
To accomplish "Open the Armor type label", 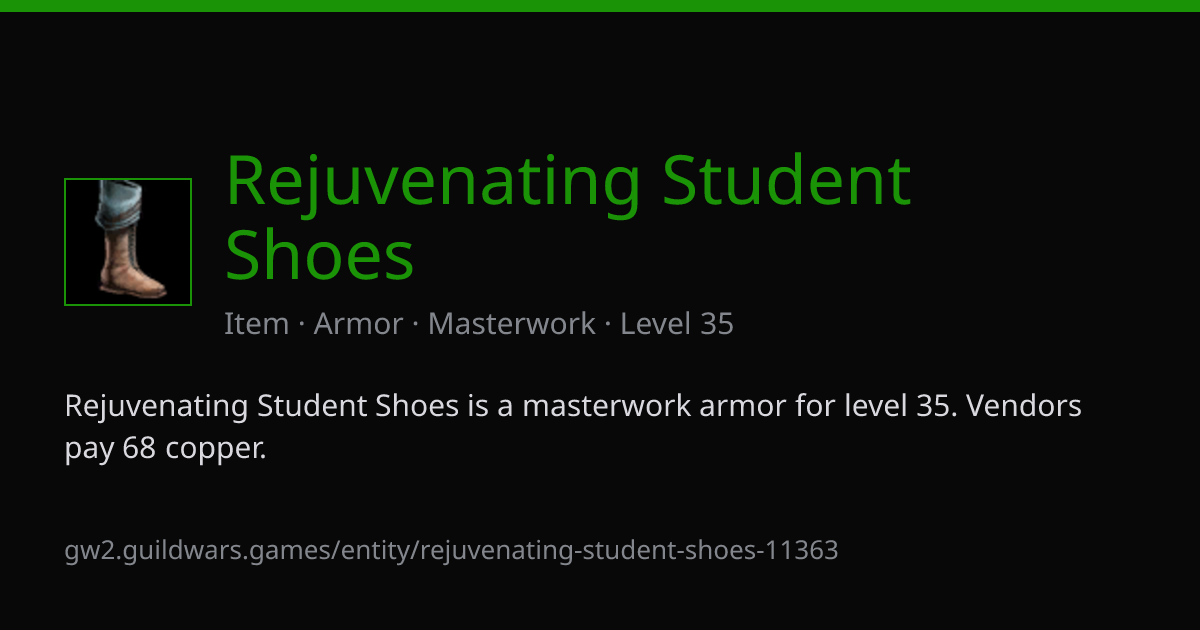I will tap(358, 324).
